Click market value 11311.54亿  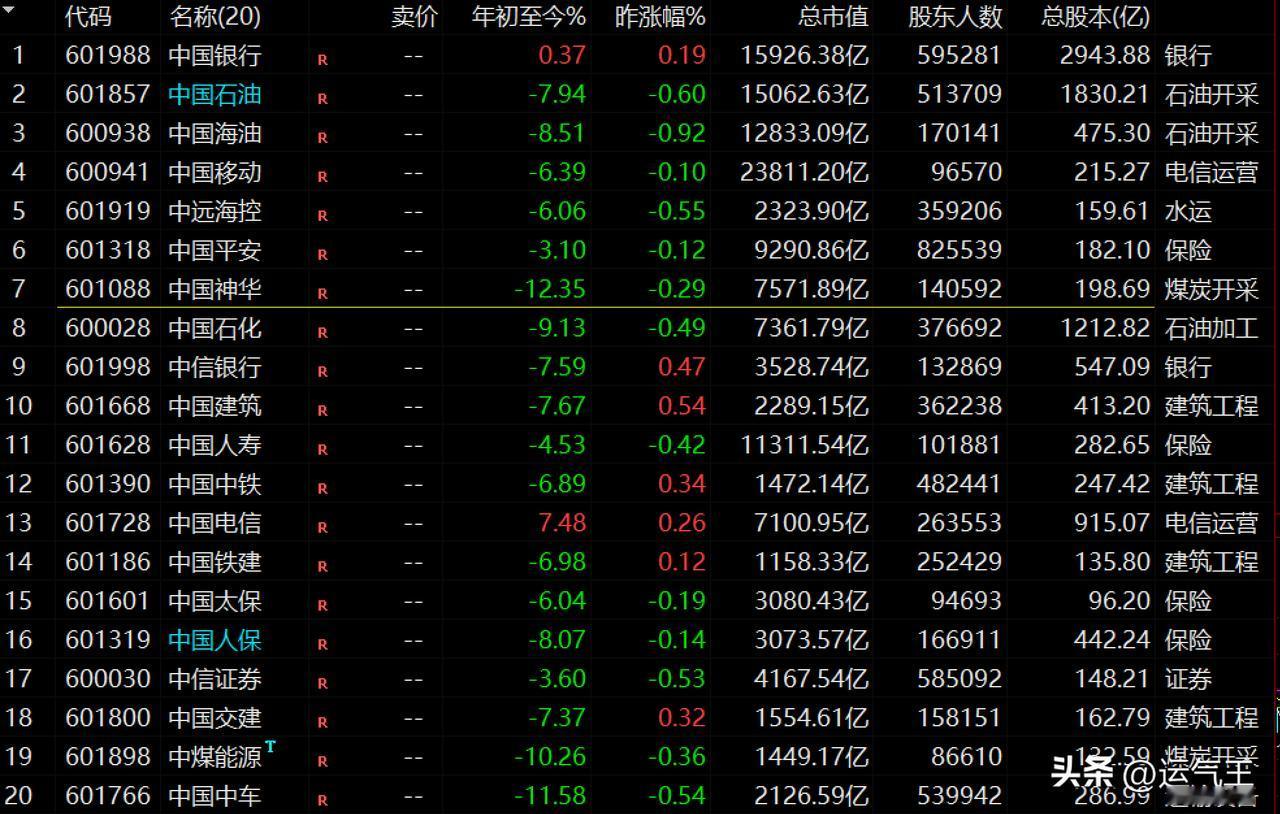click(x=805, y=445)
